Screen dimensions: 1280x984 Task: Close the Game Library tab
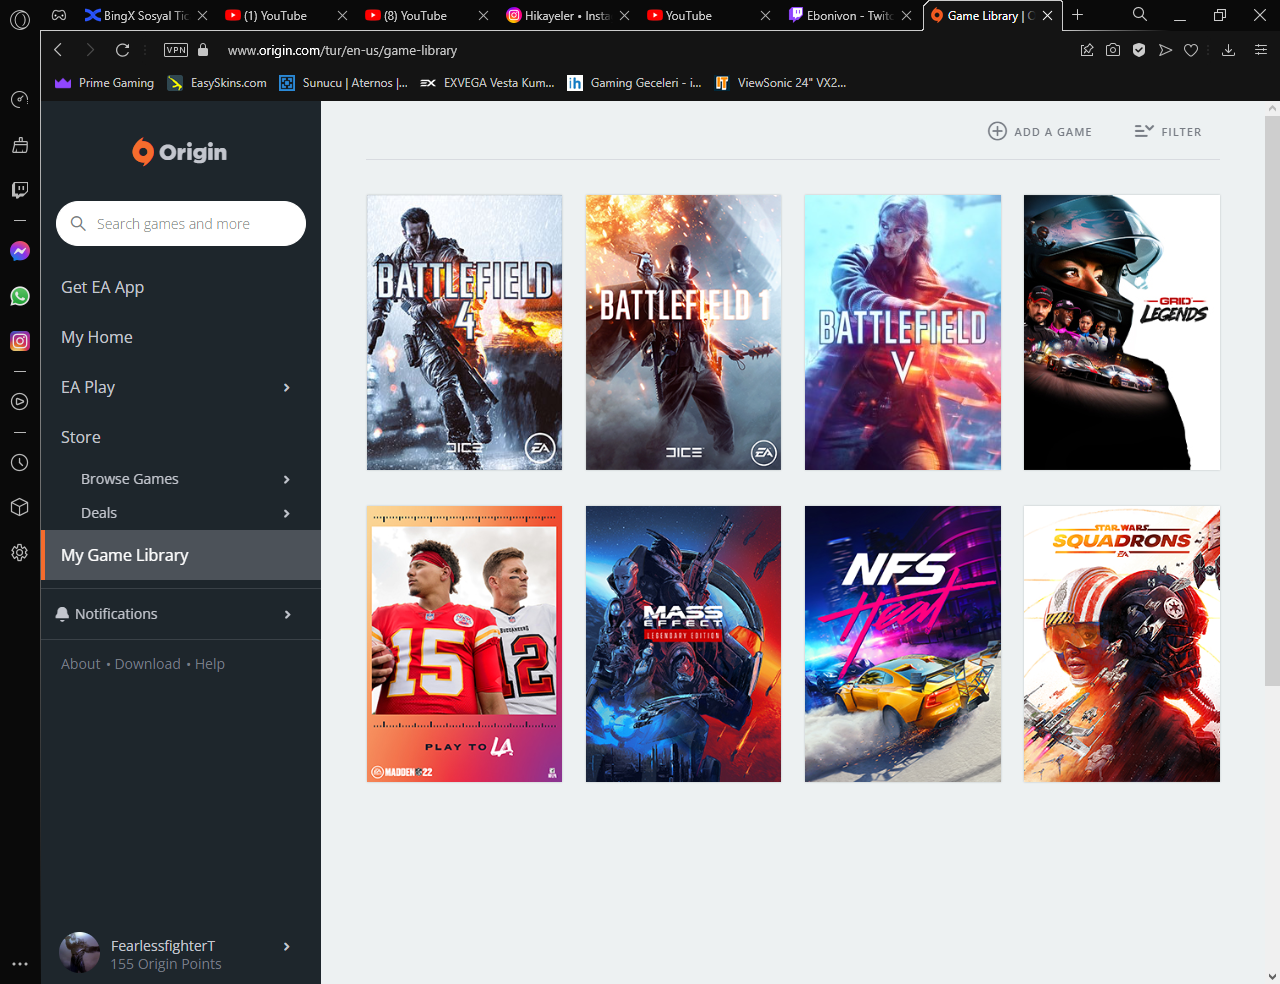[1047, 16]
